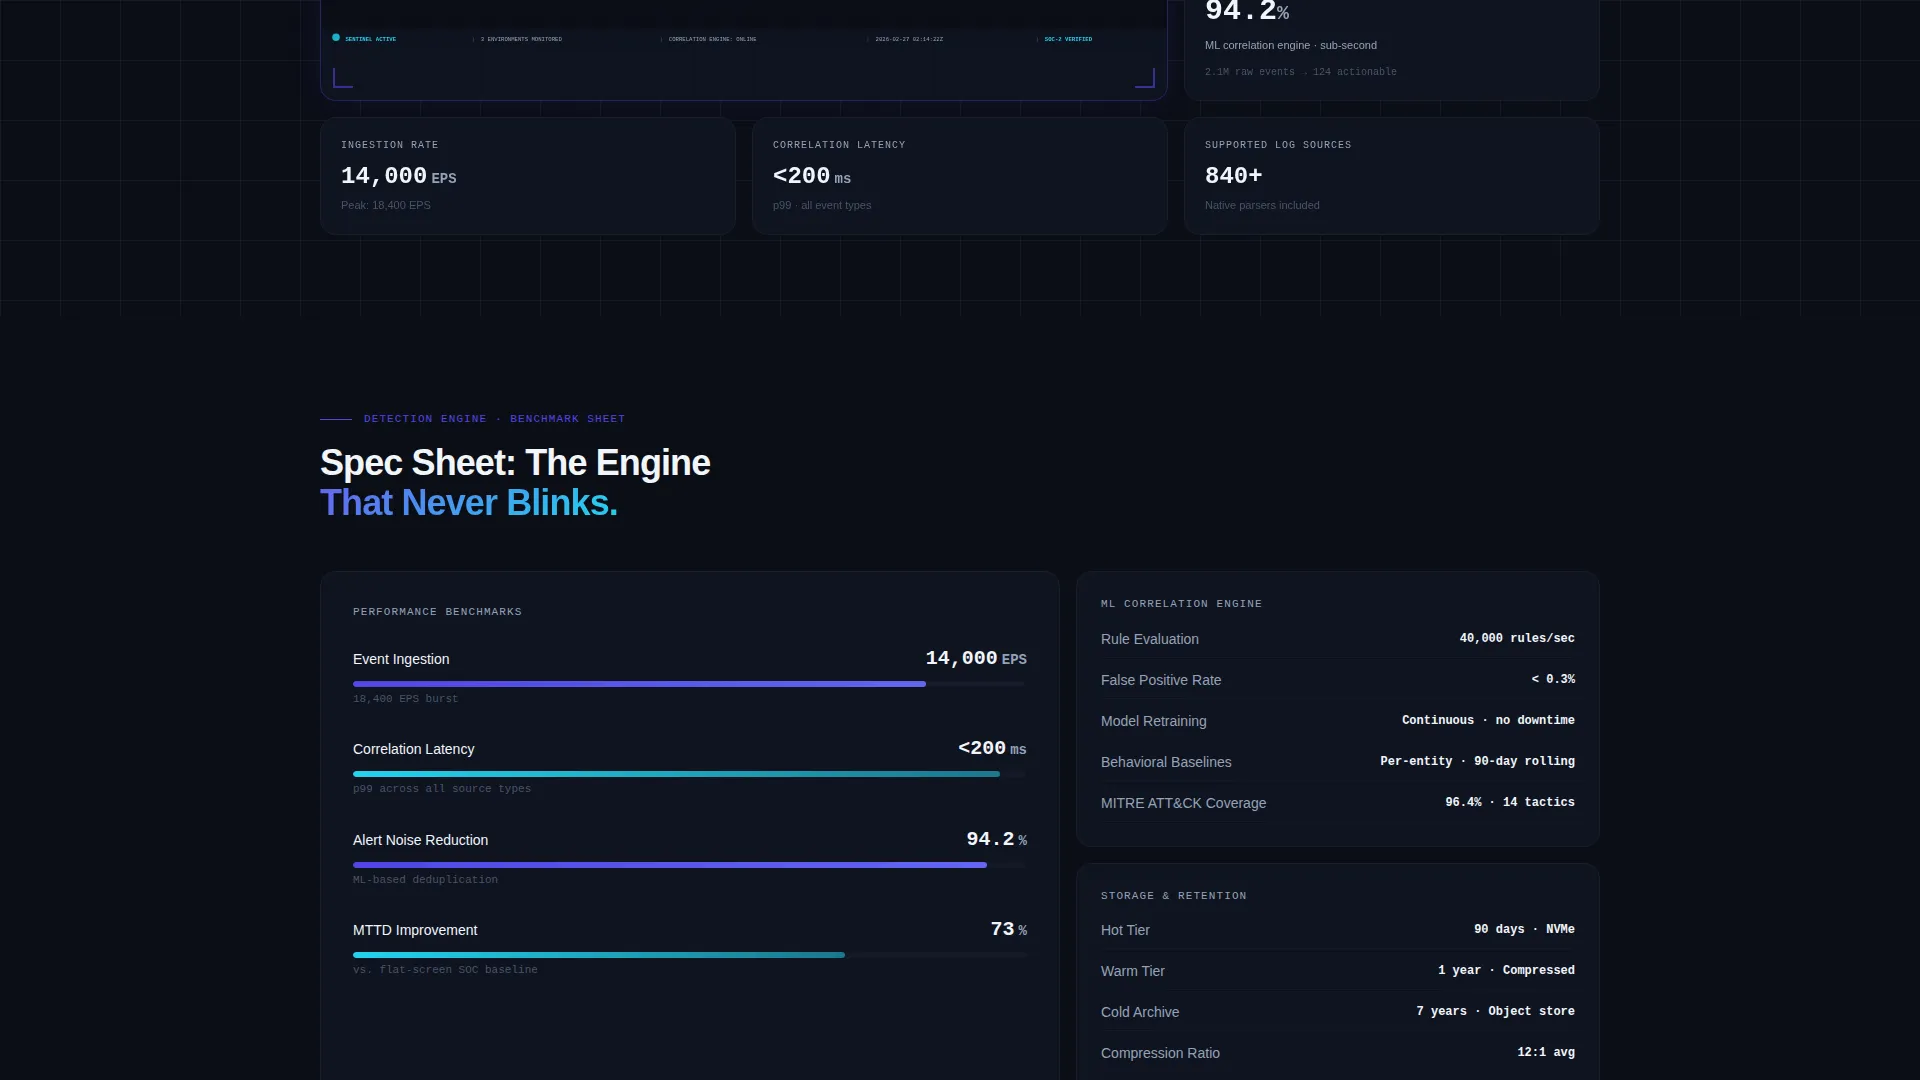Click the '< 0.3%' value

click(1553, 679)
